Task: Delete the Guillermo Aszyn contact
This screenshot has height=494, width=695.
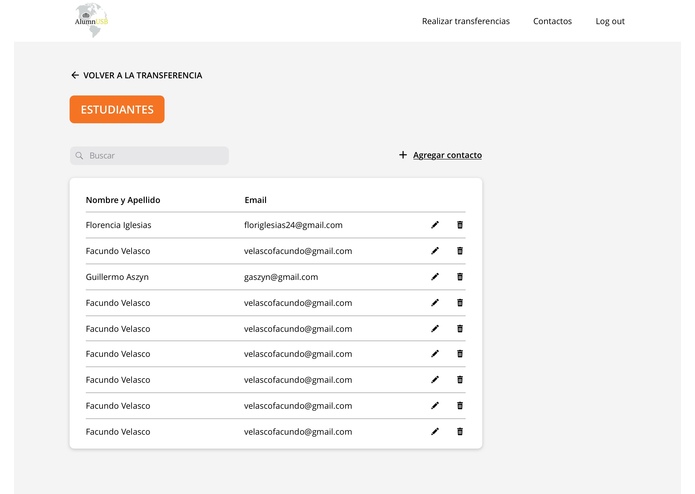Action: pyautogui.click(x=460, y=277)
